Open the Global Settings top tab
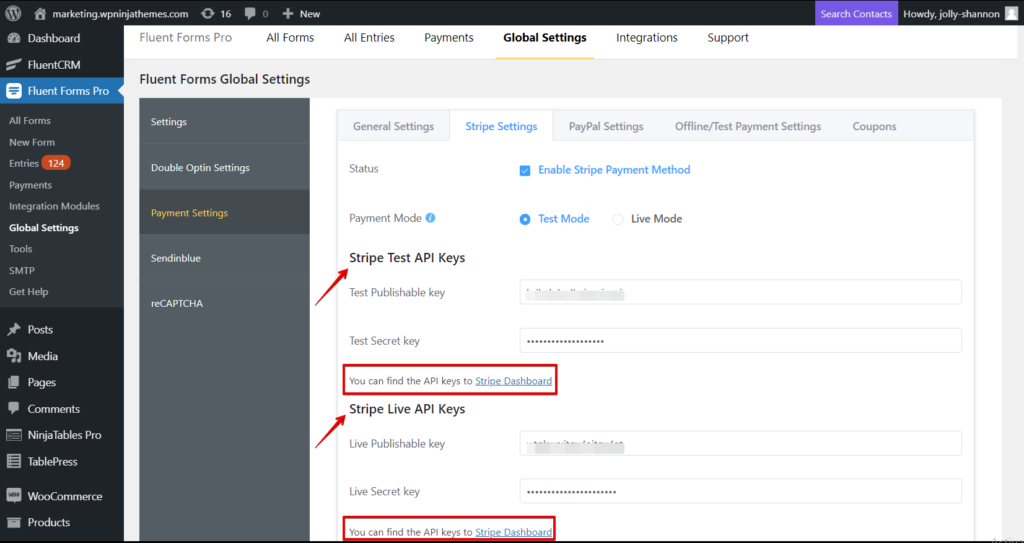 (545, 38)
